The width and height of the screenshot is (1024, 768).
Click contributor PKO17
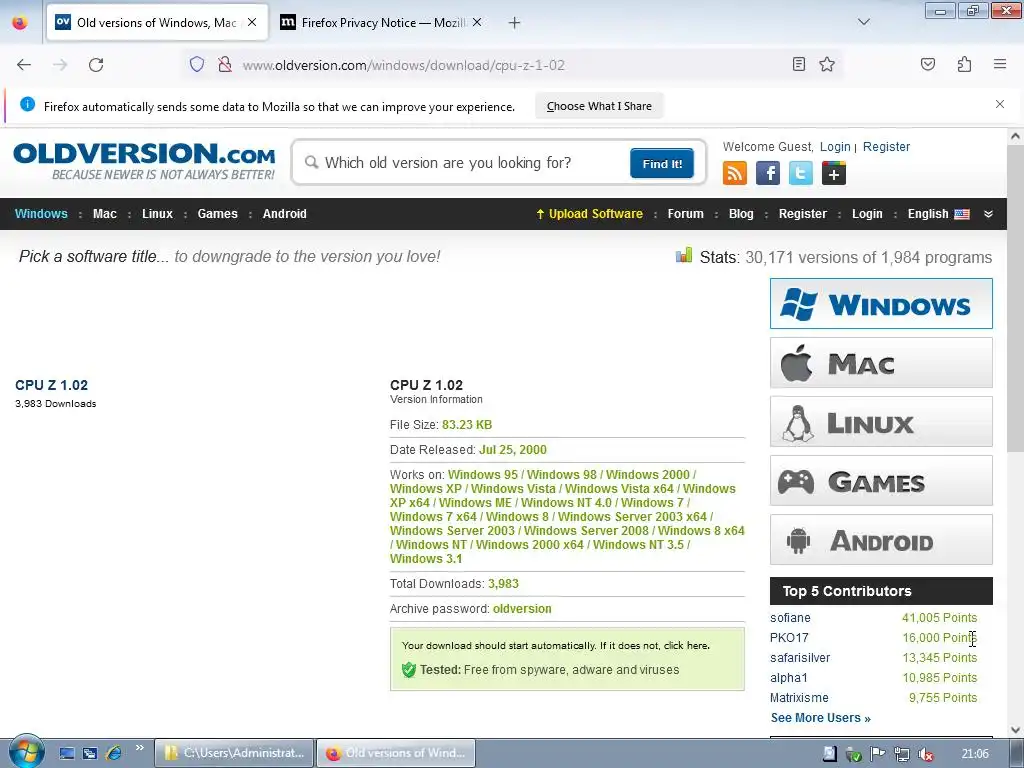coord(789,637)
